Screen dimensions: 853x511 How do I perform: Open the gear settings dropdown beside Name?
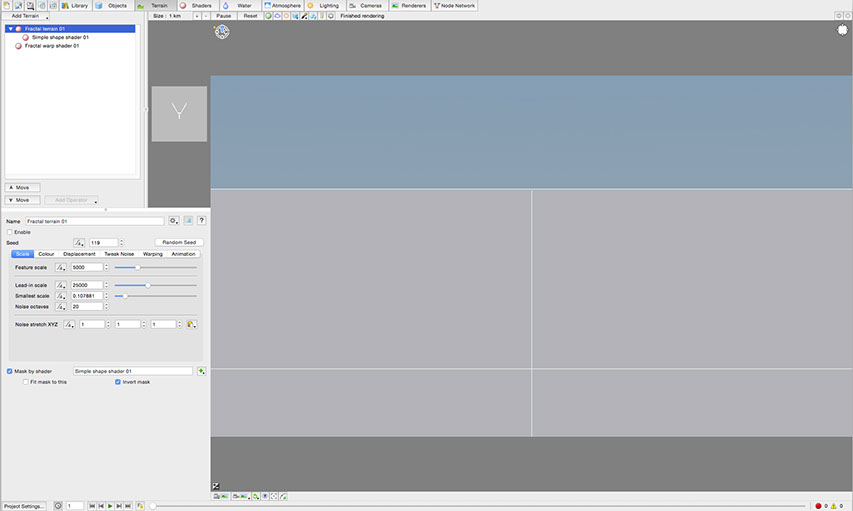174,220
